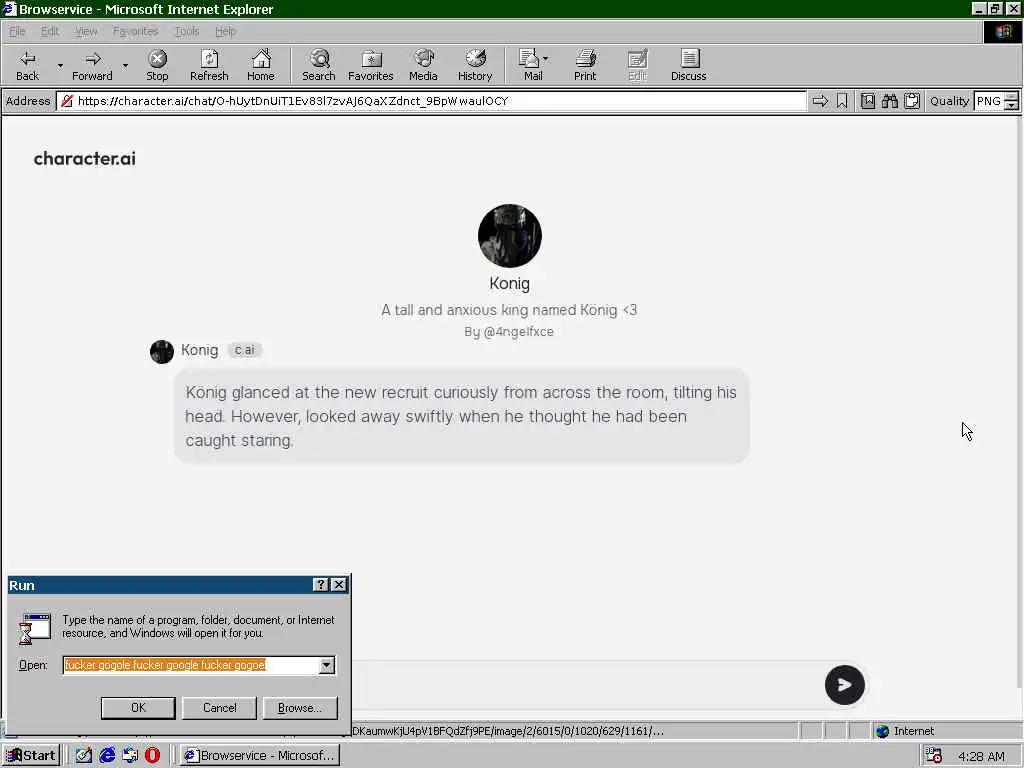Open the Search pane
1024x768 pixels.
point(319,65)
